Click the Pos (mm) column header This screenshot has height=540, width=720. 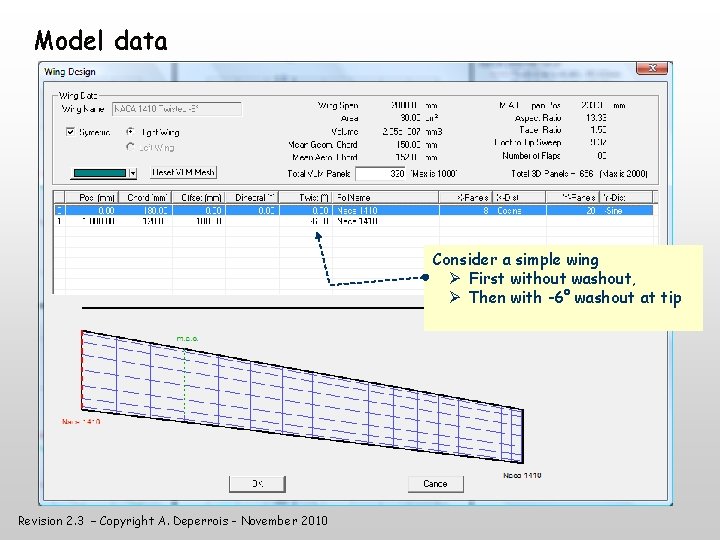92,197
